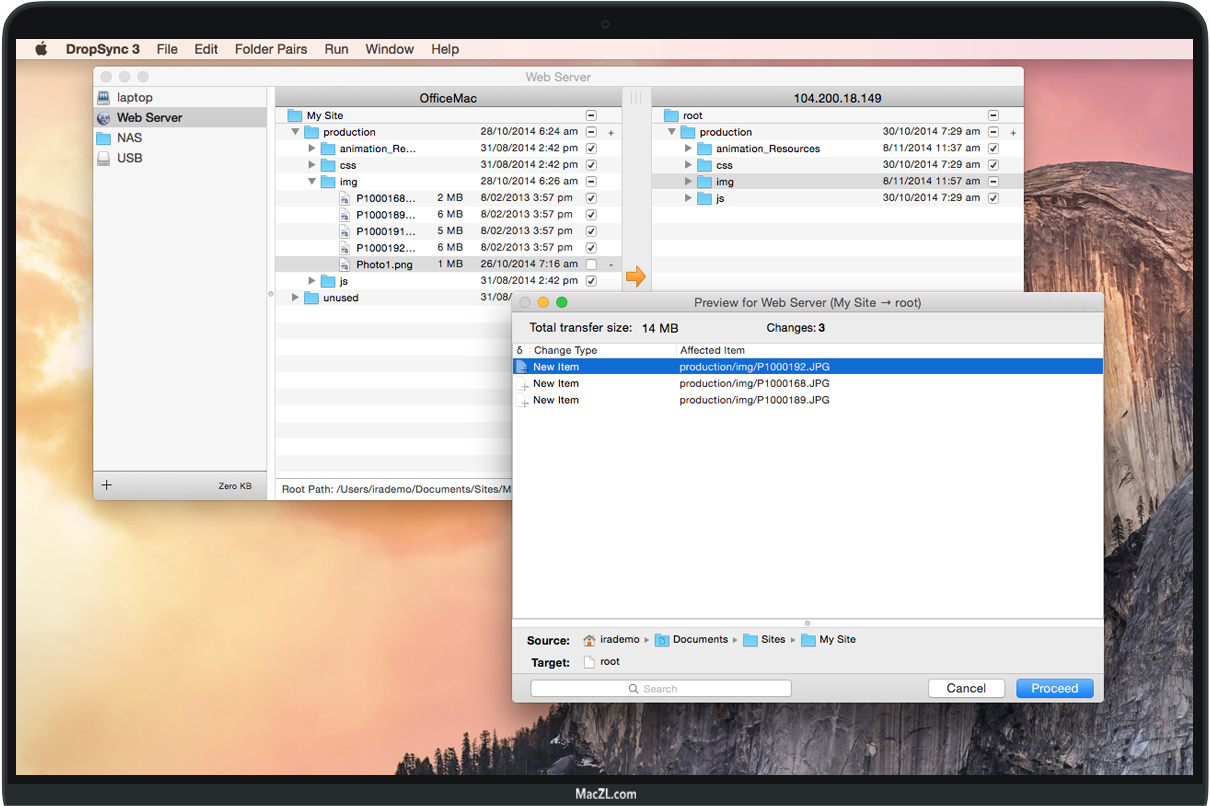Click the Proceed button
The width and height of the screenshot is (1210, 806).
pos(1054,688)
